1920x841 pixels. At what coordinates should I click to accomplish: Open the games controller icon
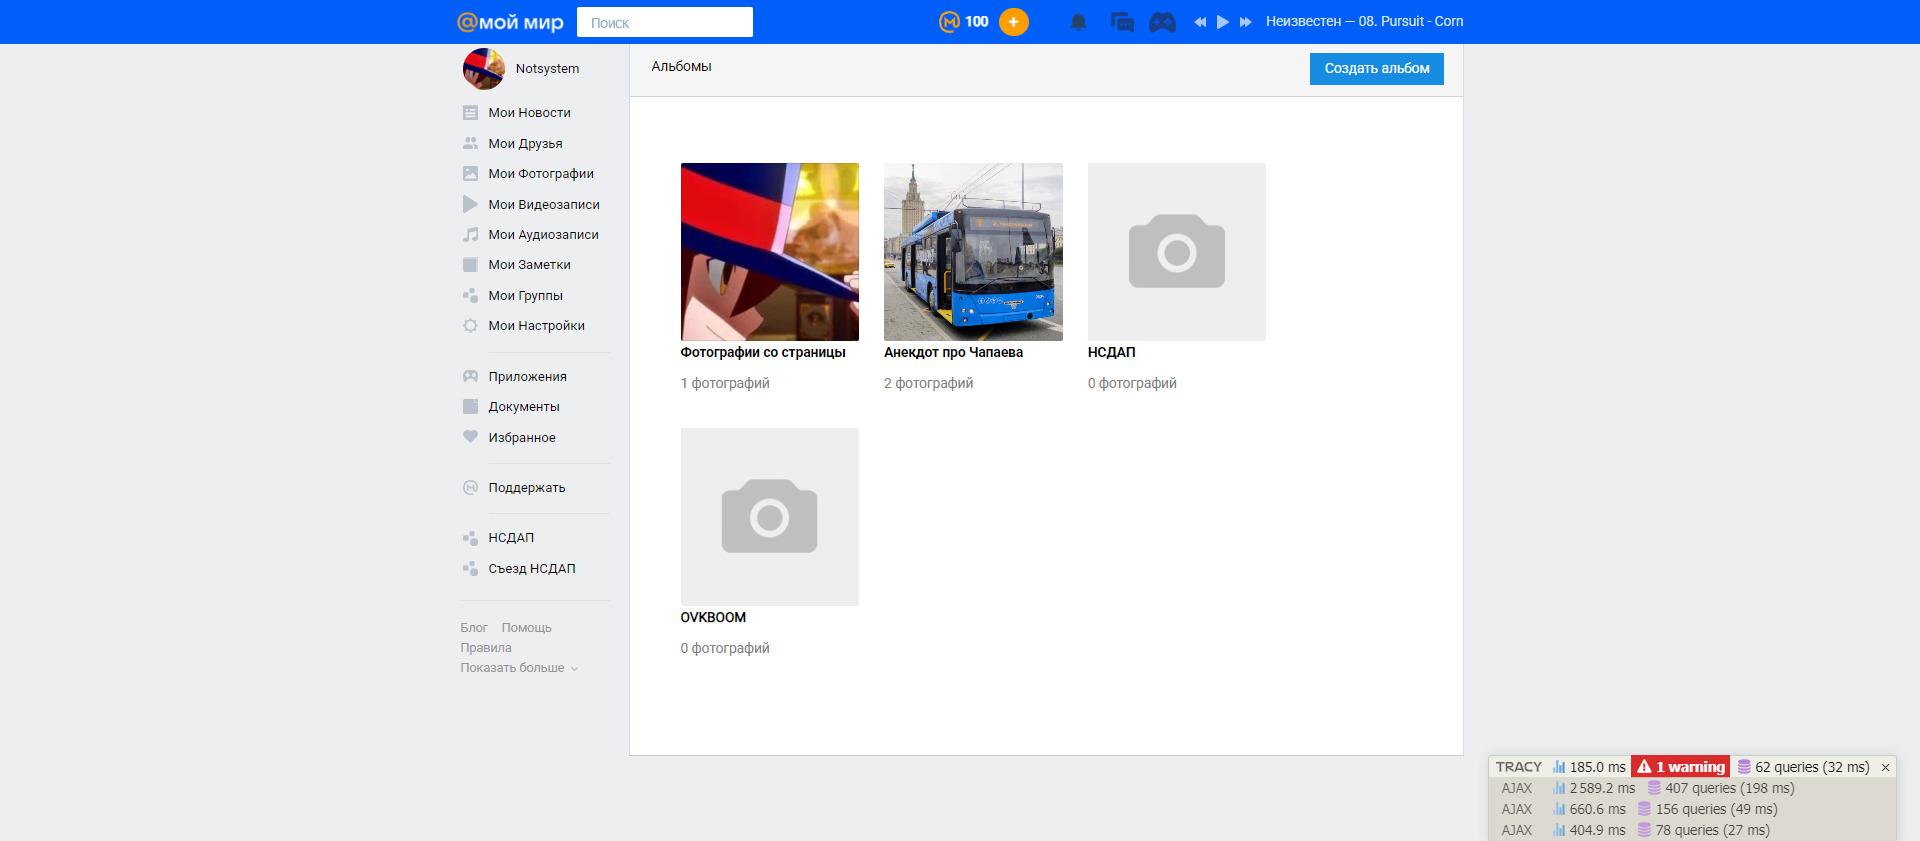1162,22
